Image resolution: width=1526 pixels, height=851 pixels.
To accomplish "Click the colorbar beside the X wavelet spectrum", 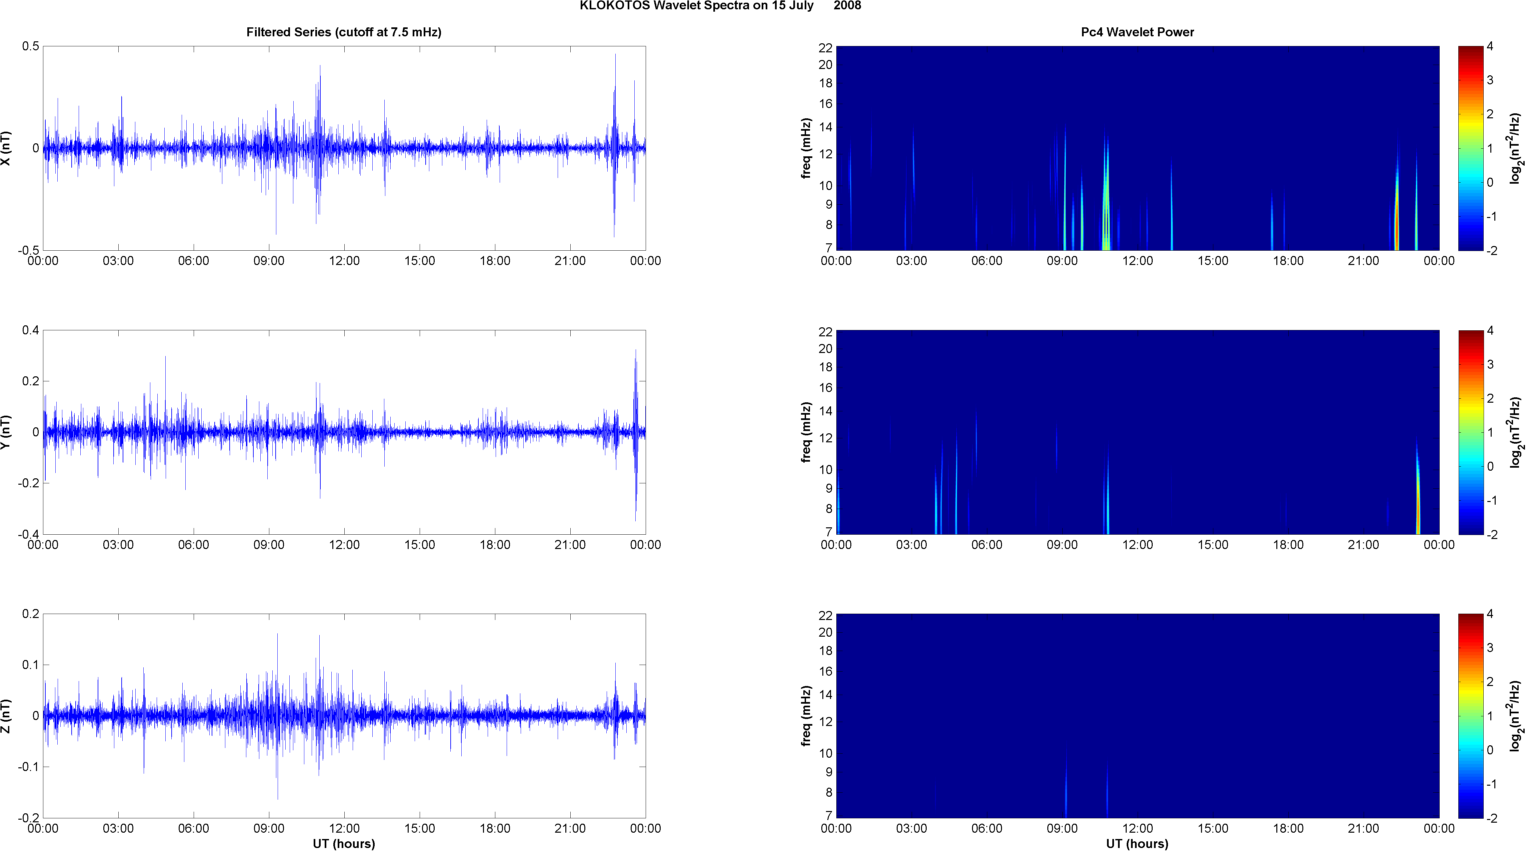I will [1470, 148].
